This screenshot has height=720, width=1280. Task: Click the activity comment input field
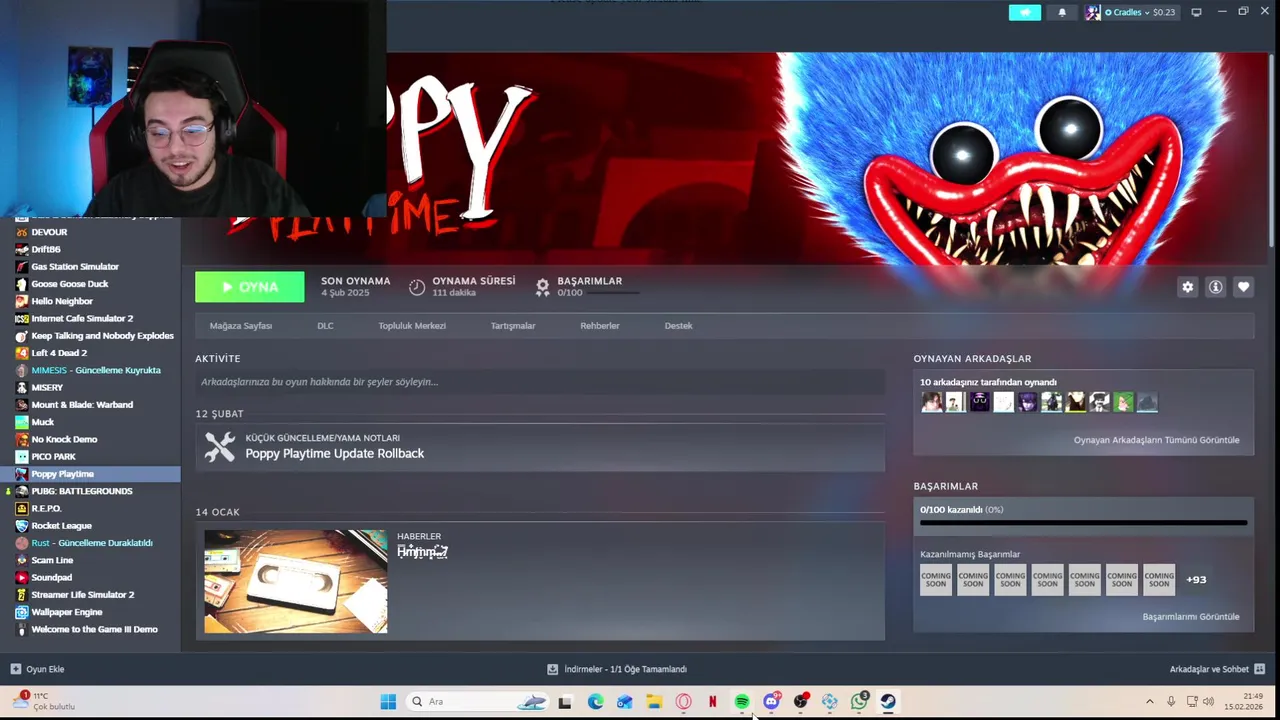click(x=540, y=382)
